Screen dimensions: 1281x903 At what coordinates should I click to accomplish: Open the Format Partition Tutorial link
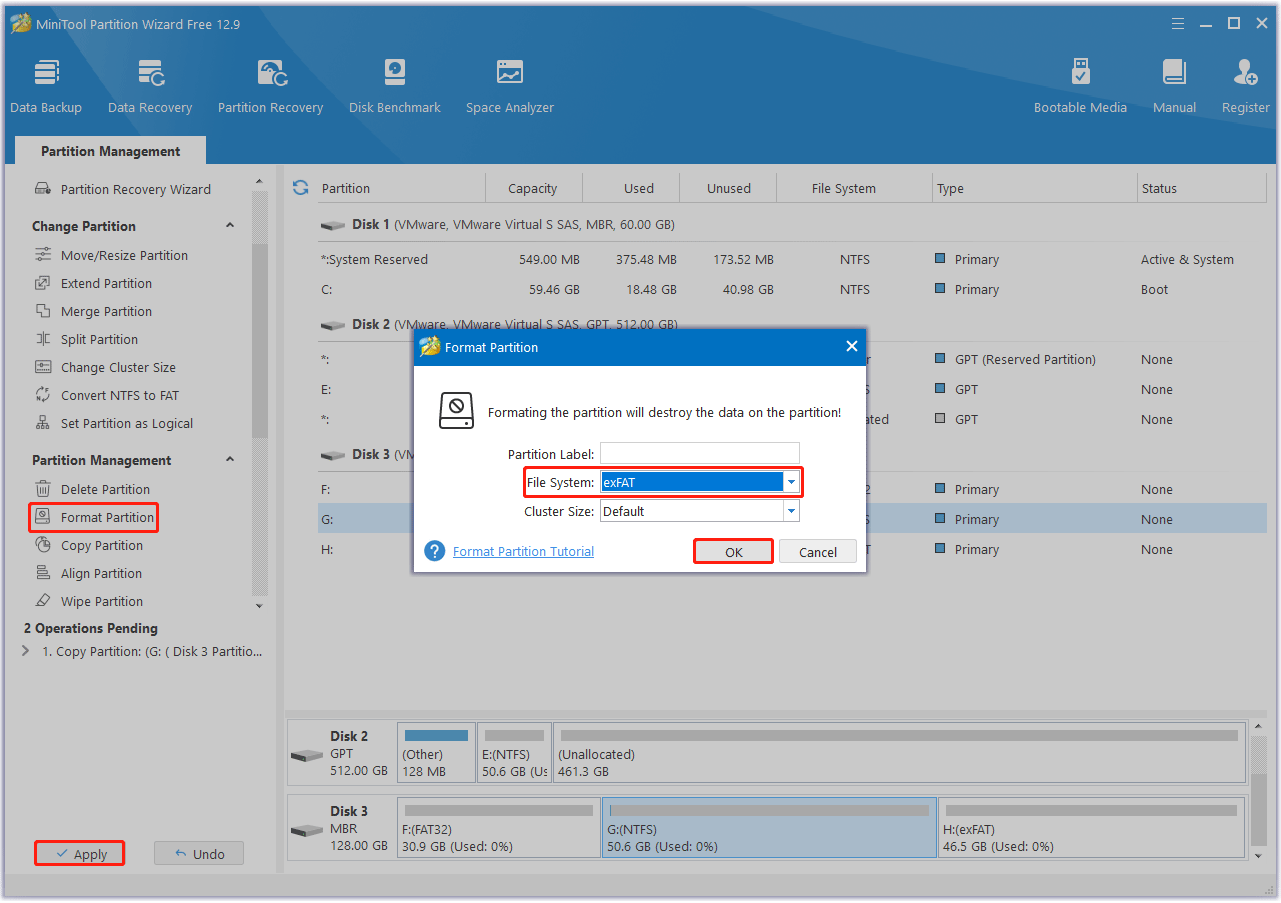(523, 551)
